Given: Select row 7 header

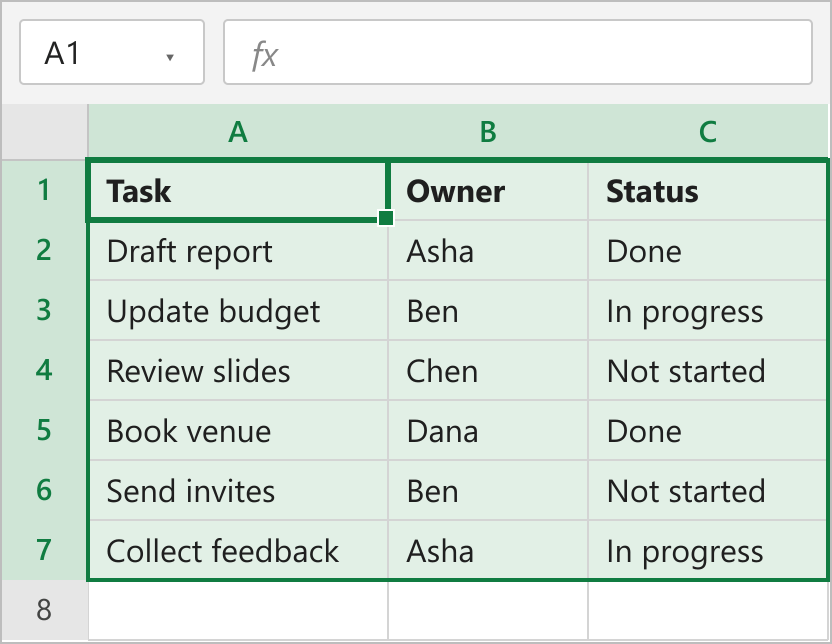Looking at the screenshot, I should 45,550.
